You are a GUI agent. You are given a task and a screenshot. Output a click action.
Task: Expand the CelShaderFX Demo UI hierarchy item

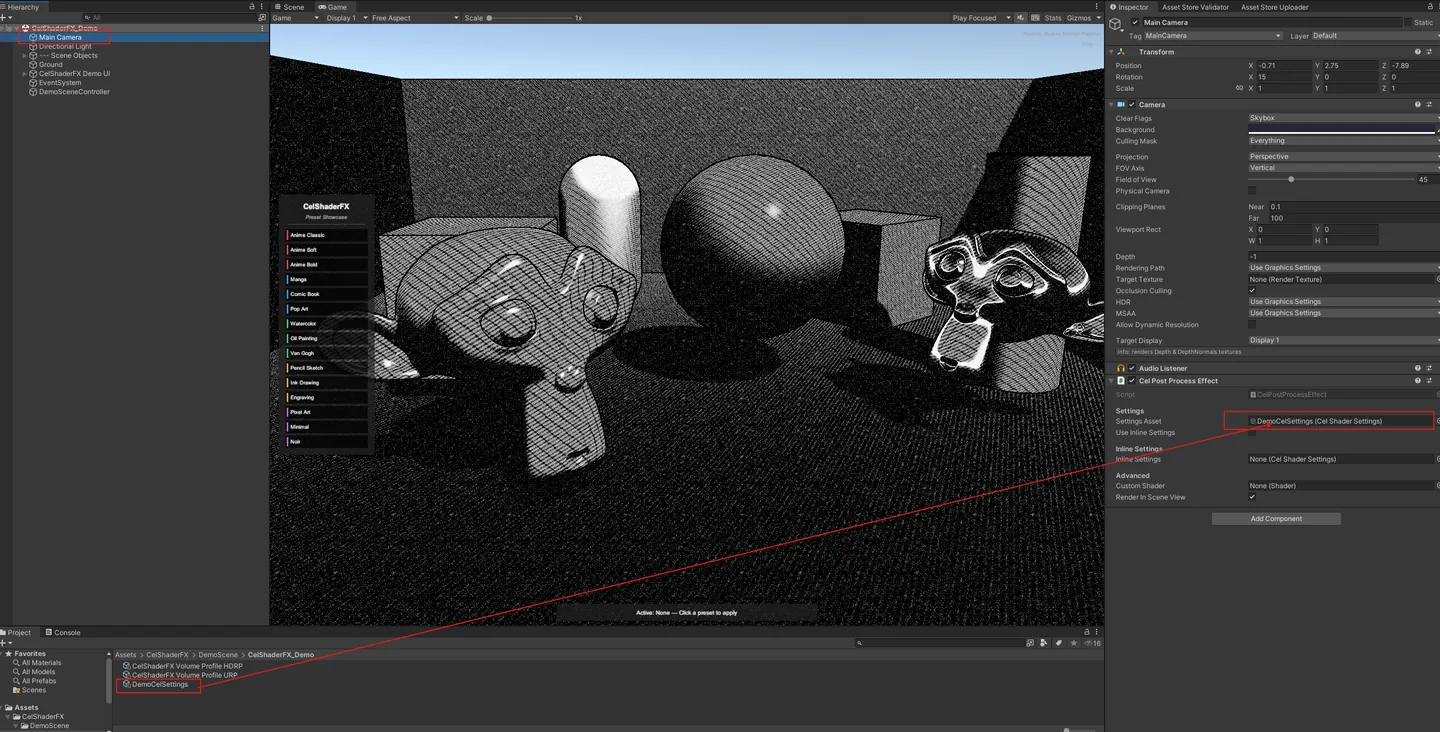pyautogui.click(x=25, y=74)
